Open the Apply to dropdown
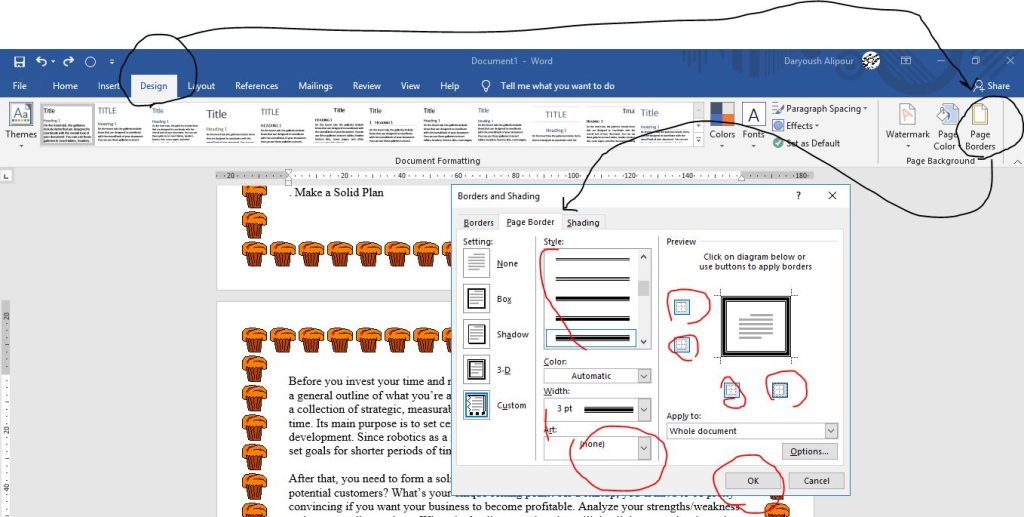 tap(831, 431)
